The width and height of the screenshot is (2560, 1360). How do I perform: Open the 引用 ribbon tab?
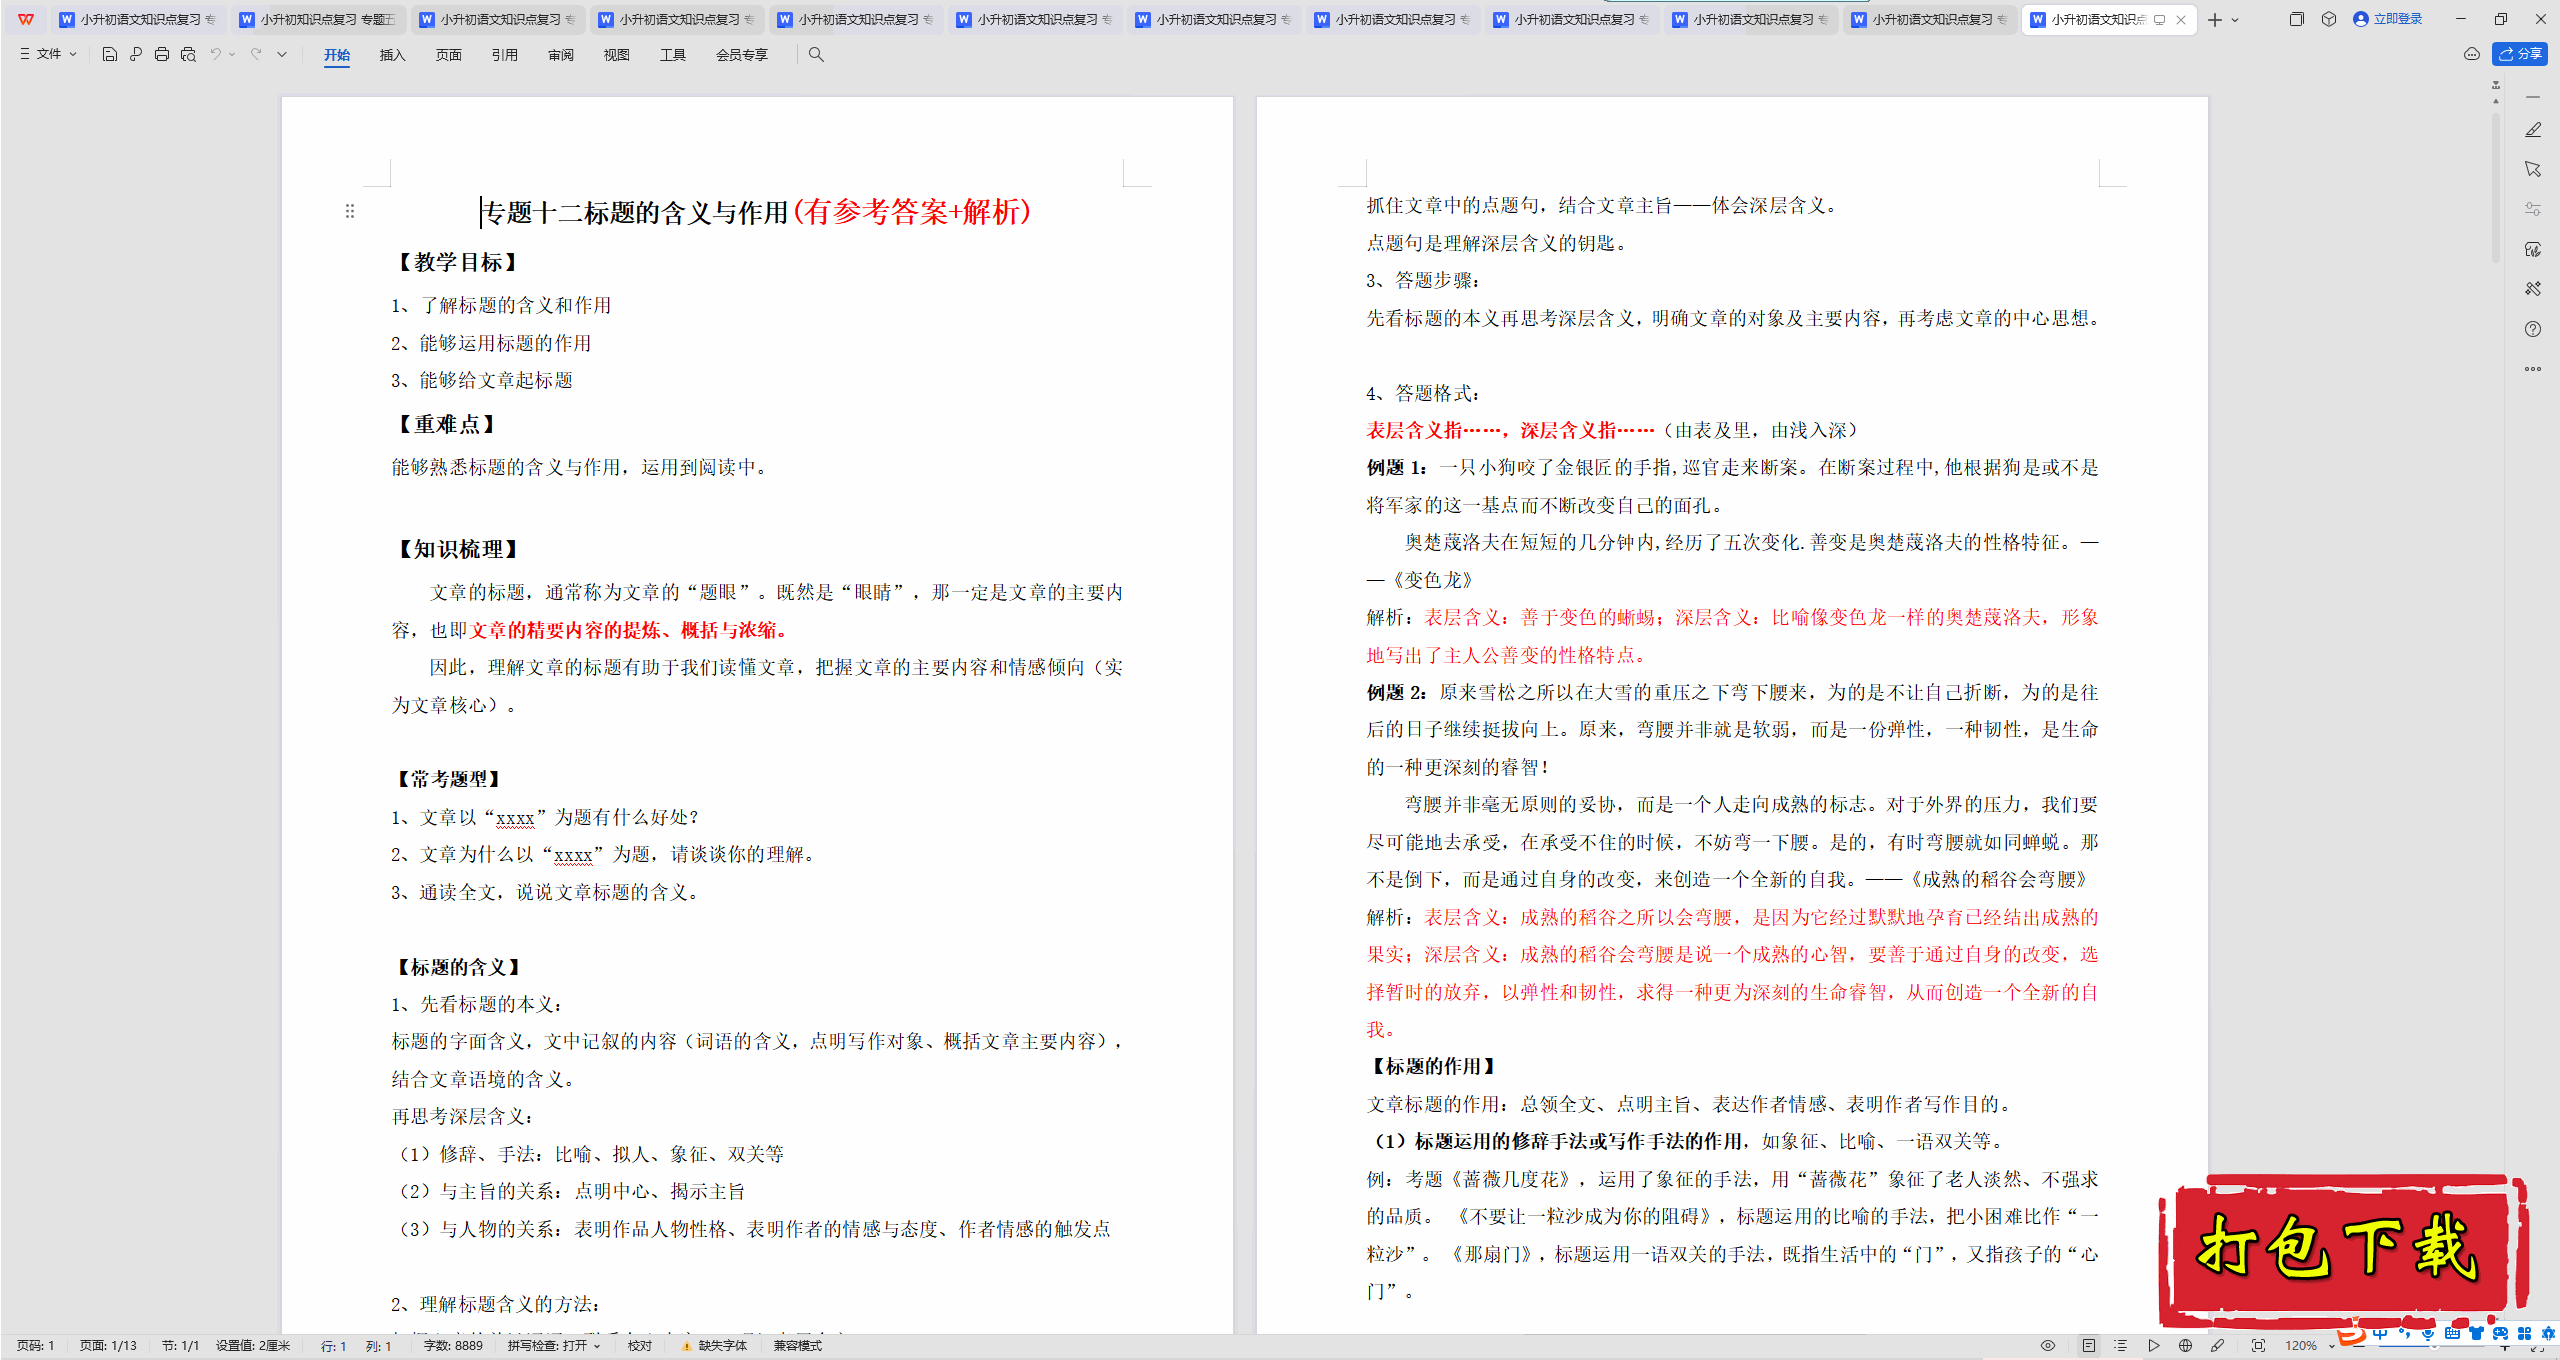505,55
